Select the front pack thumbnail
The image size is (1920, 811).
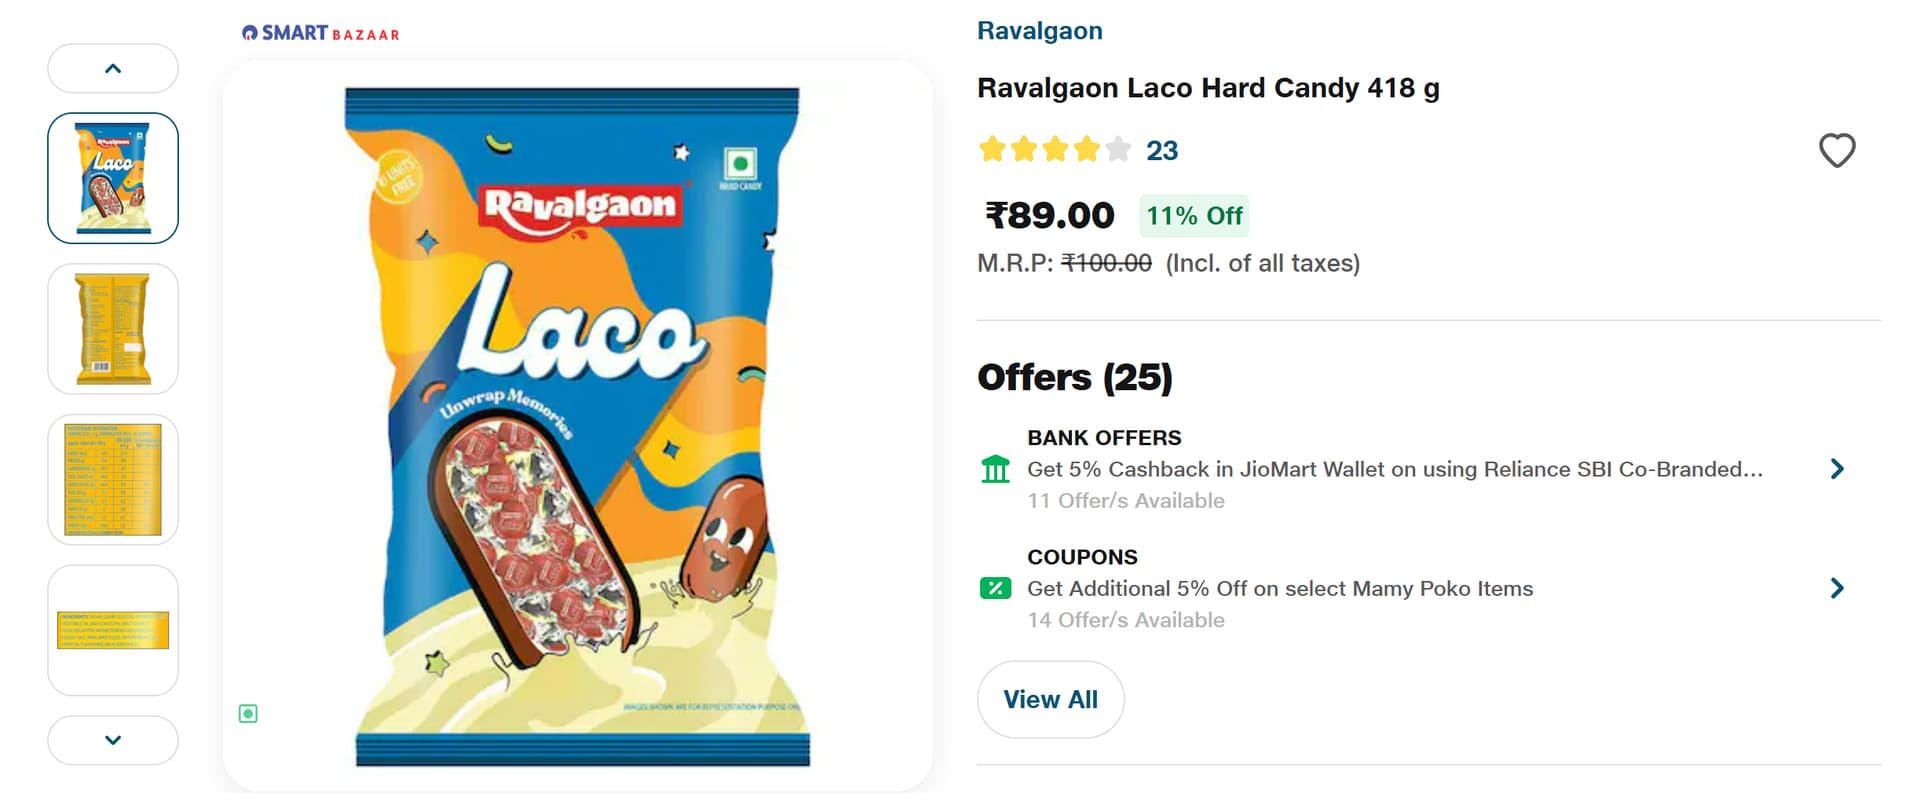pos(113,178)
